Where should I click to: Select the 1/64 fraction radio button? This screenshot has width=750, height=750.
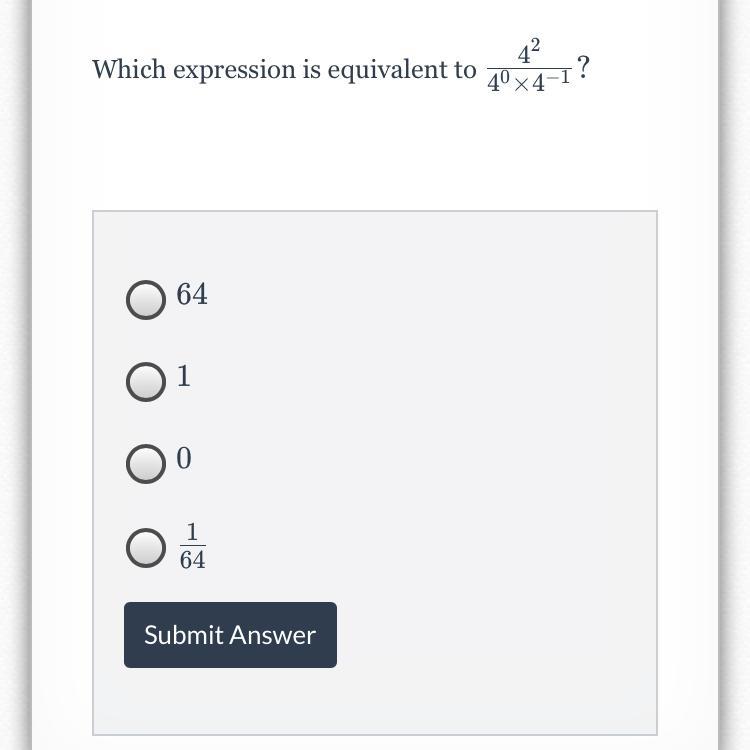pyautogui.click(x=146, y=548)
